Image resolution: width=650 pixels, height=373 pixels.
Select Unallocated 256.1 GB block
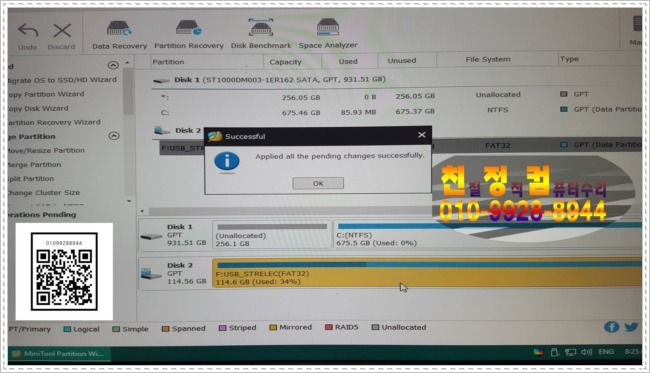click(x=272, y=235)
